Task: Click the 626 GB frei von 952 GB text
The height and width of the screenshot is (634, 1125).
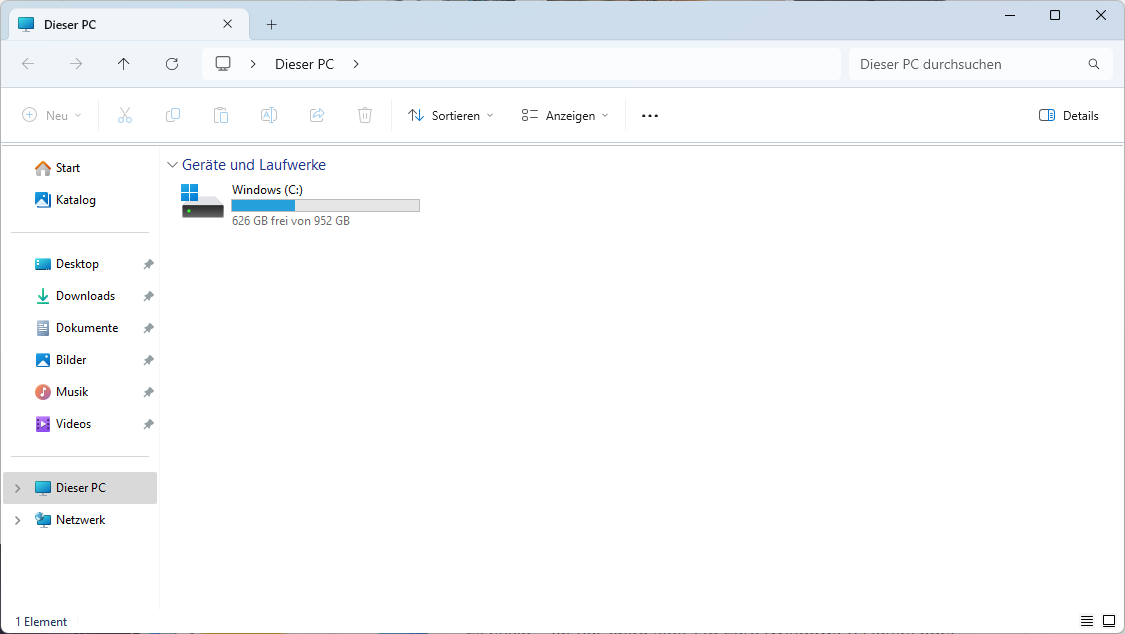Action: point(291,221)
